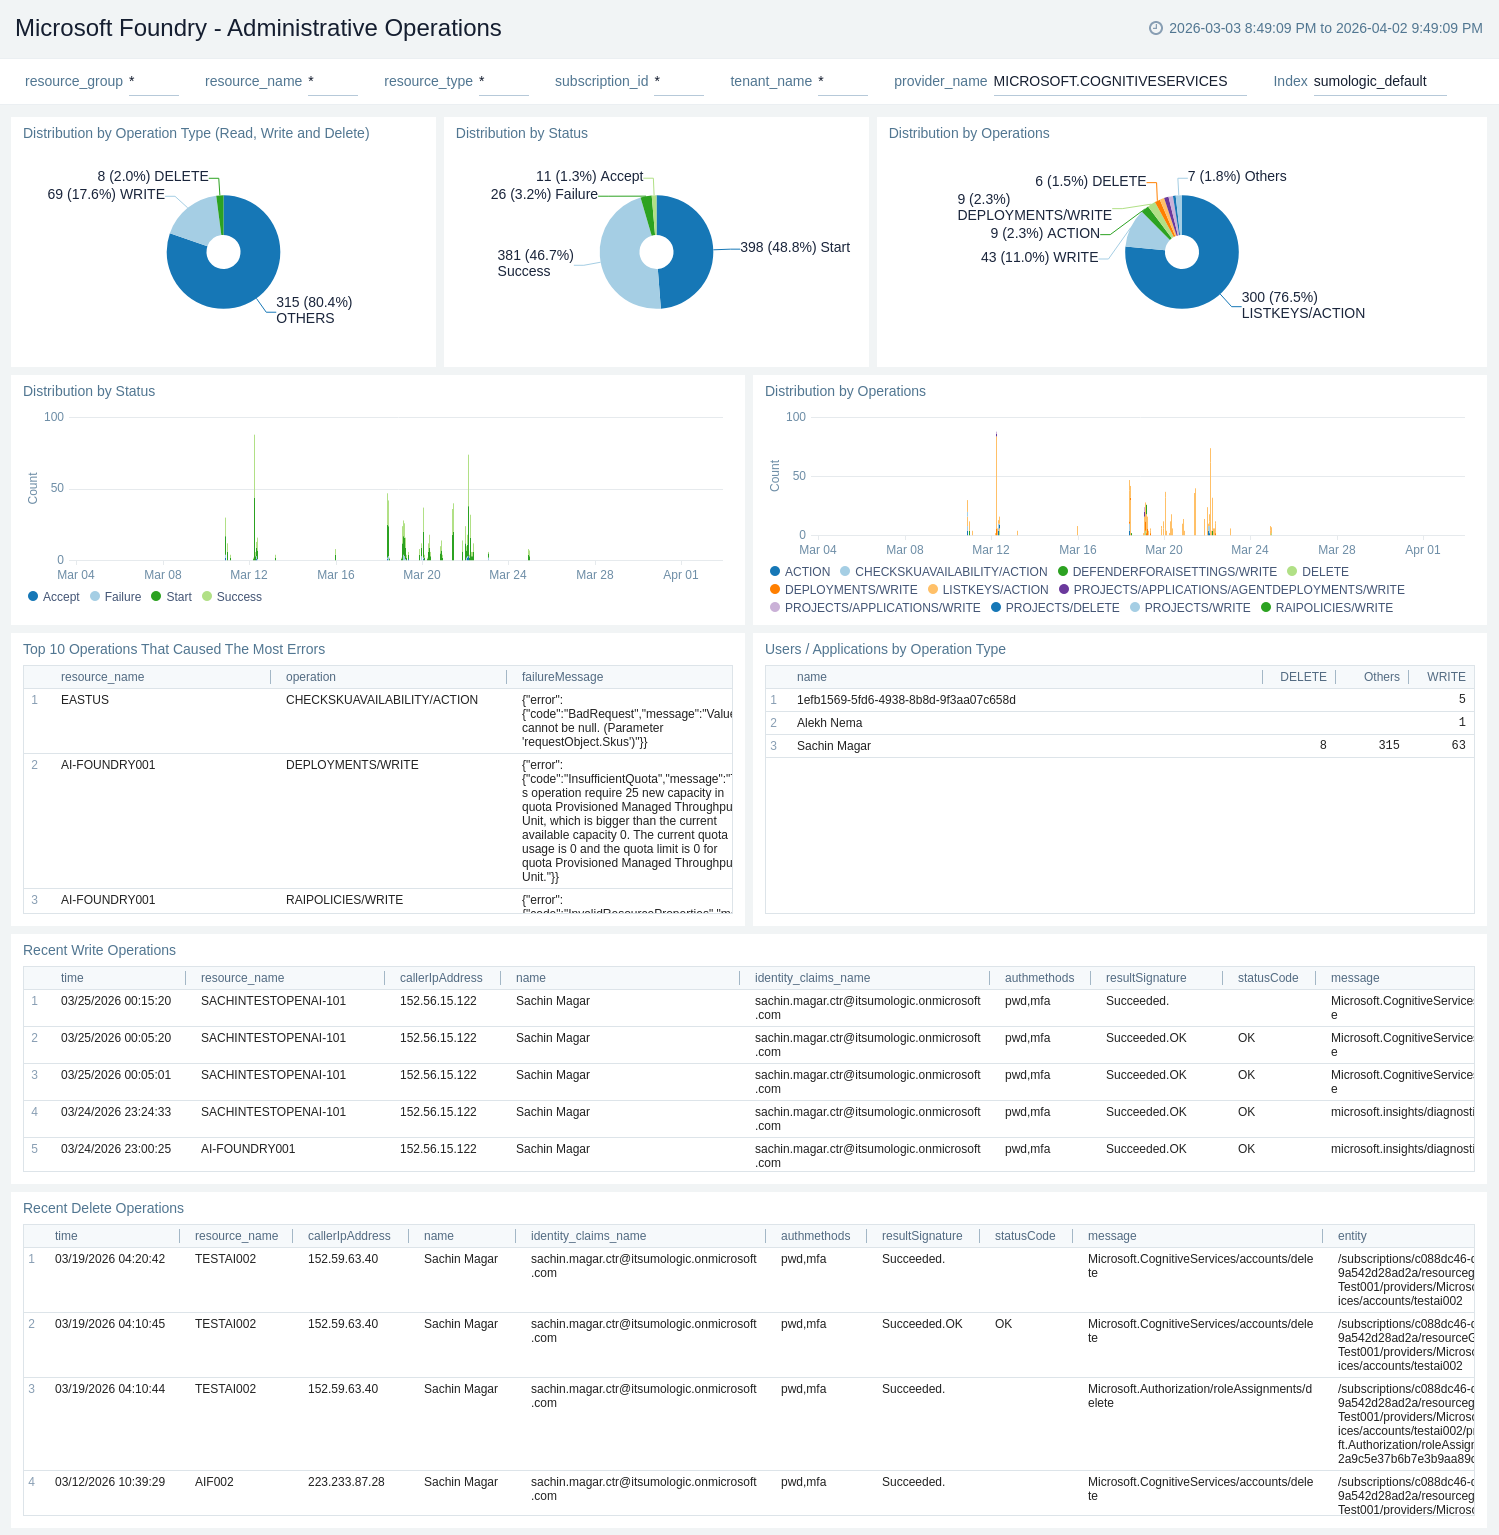Hide the LISTKEYS/ACTION series via its legend label
Image resolution: width=1499 pixels, height=1535 pixels.
(995, 590)
